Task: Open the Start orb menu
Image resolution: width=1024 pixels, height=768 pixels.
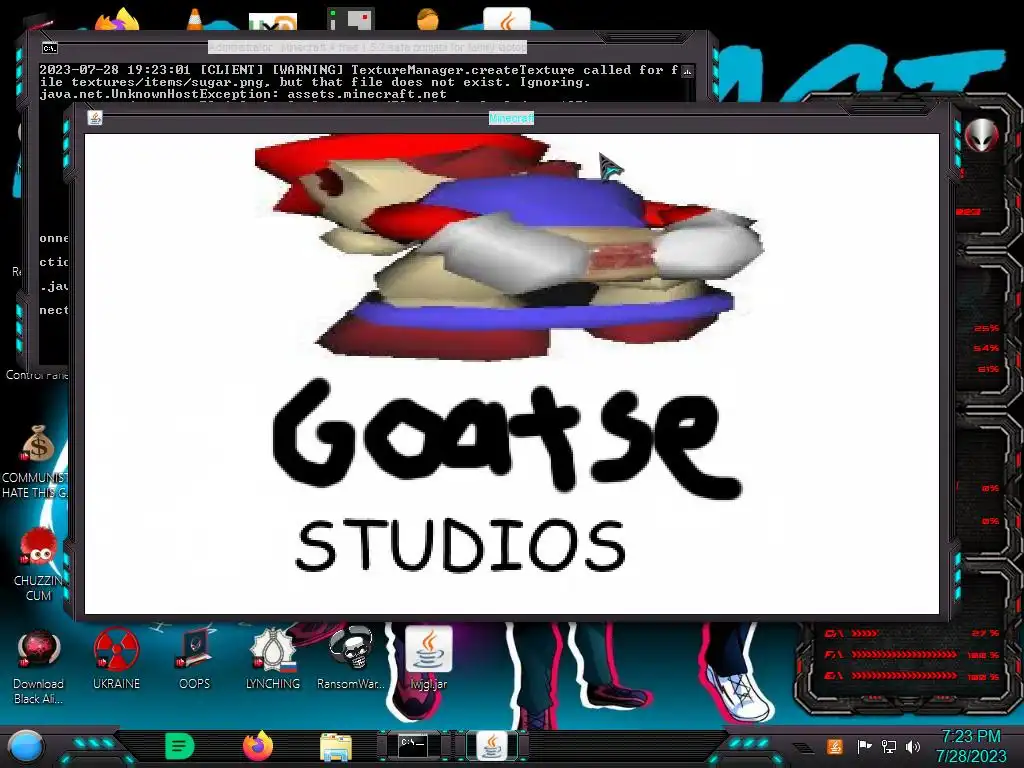Action: [x=25, y=746]
